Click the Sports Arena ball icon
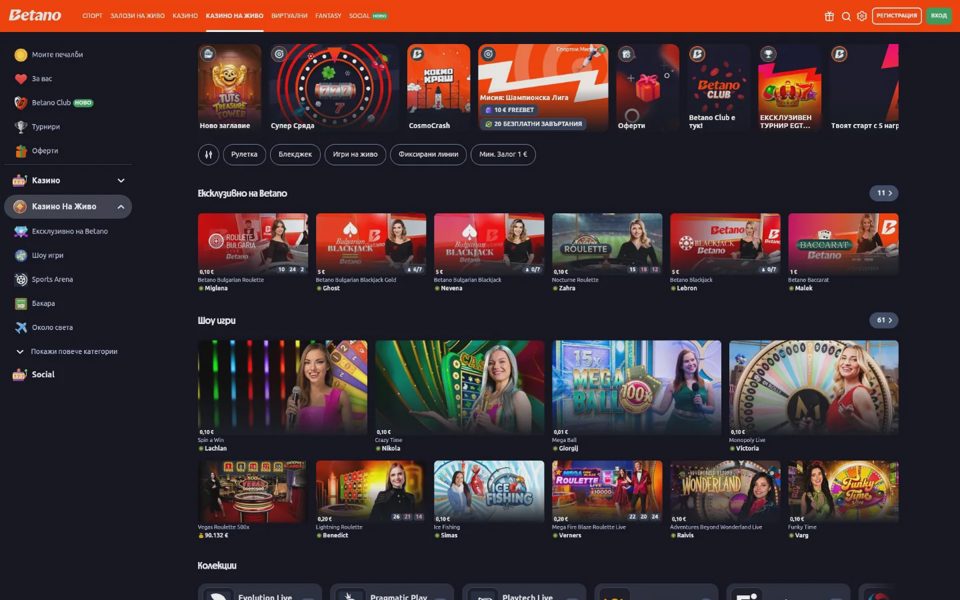Image resolution: width=960 pixels, height=600 pixels. [x=21, y=279]
